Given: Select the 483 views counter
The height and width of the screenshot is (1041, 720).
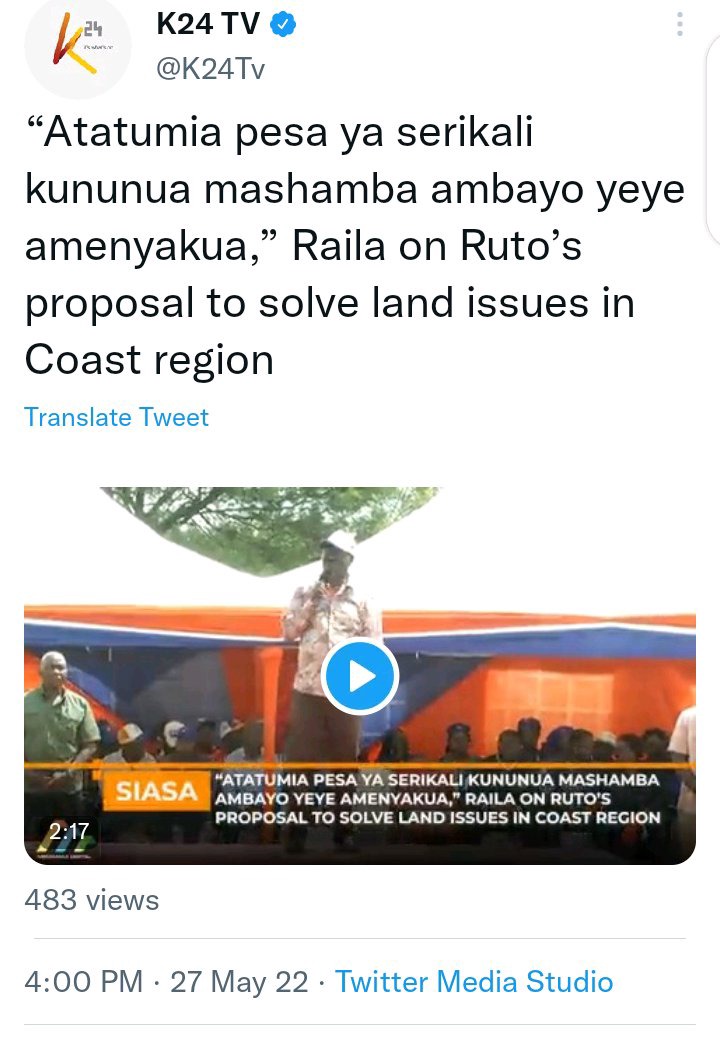Looking at the screenshot, I should (92, 900).
